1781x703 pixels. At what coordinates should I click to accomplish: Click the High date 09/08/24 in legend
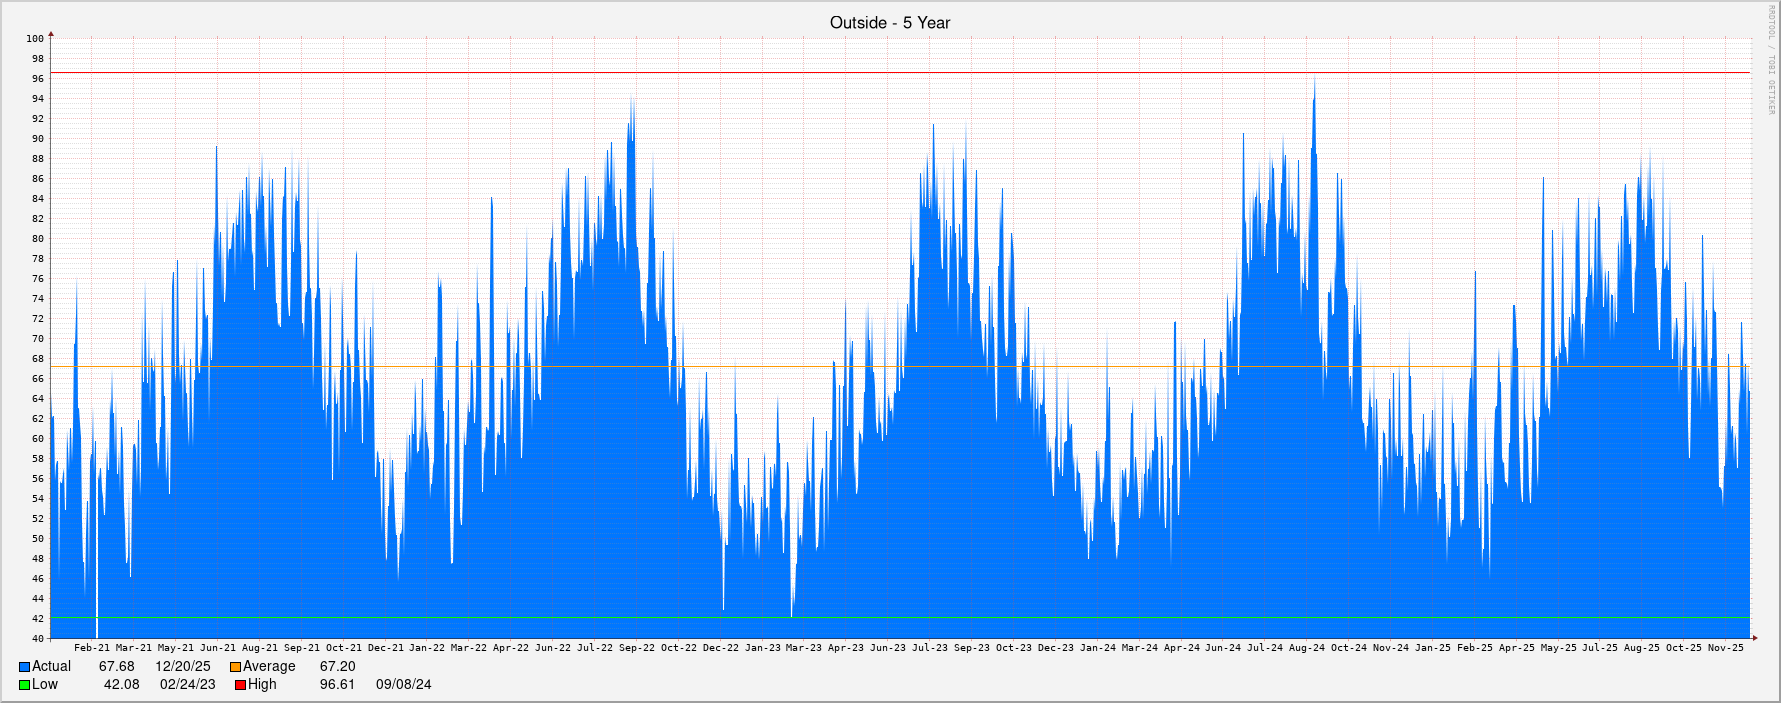click(404, 685)
